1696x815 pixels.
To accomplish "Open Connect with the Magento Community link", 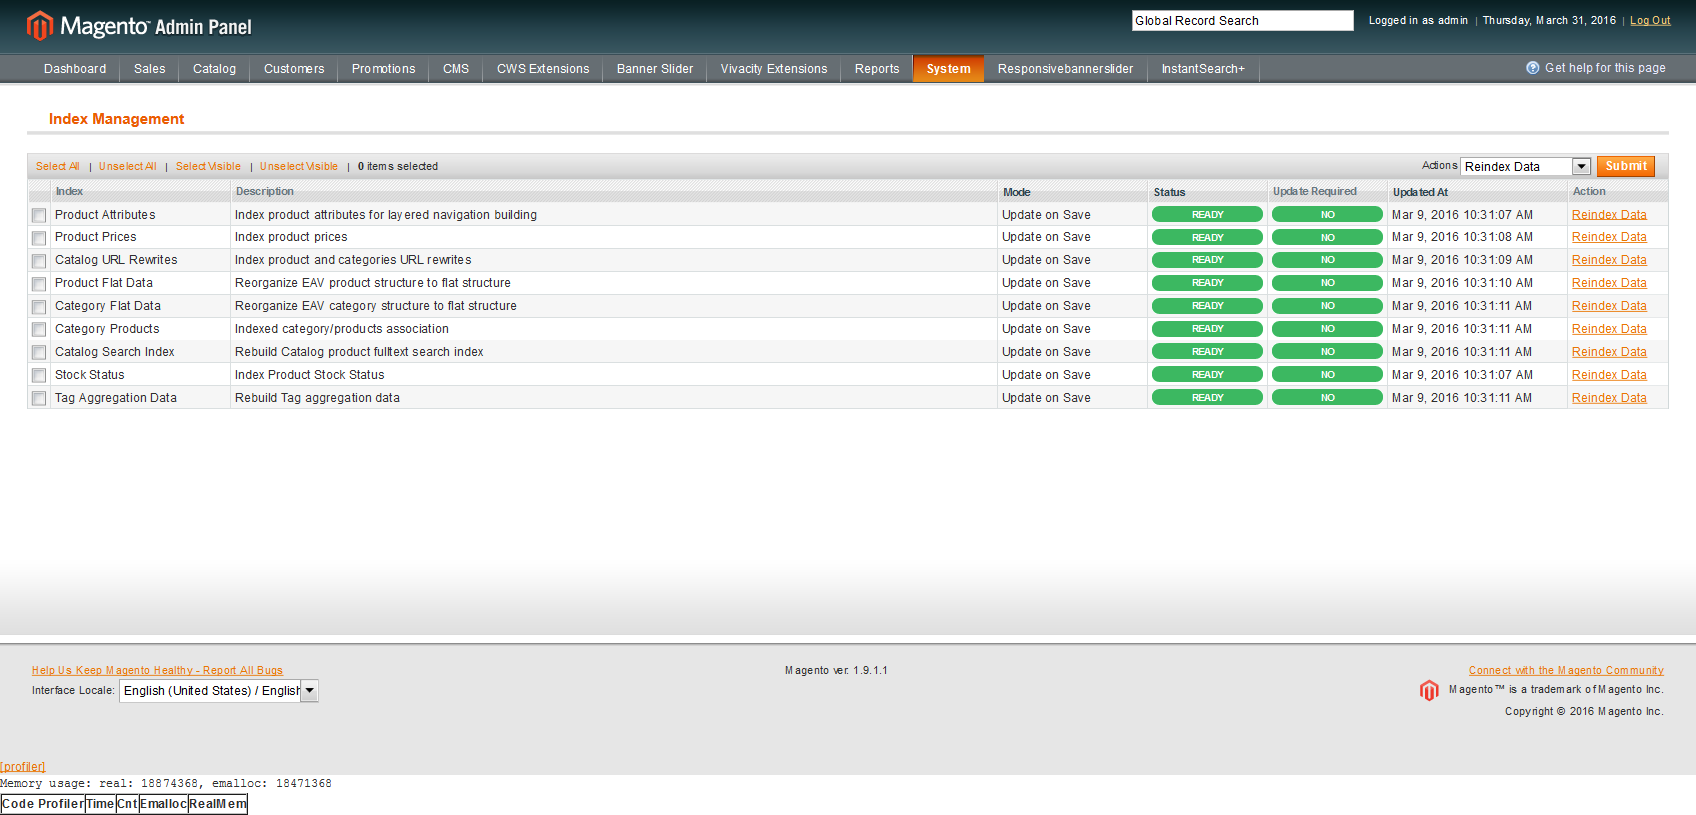I will pyautogui.click(x=1566, y=670).
